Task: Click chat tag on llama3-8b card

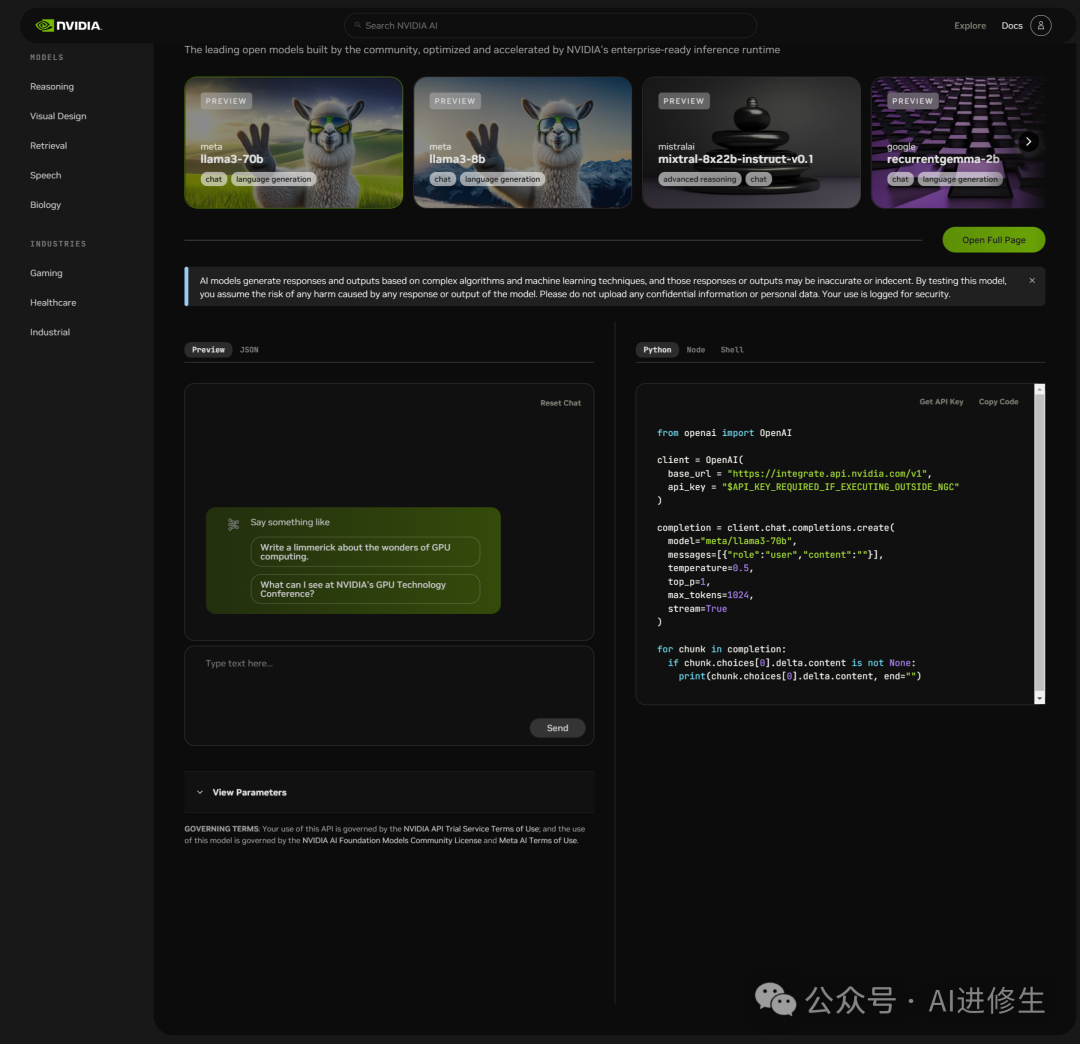Action: pos(442,179)
